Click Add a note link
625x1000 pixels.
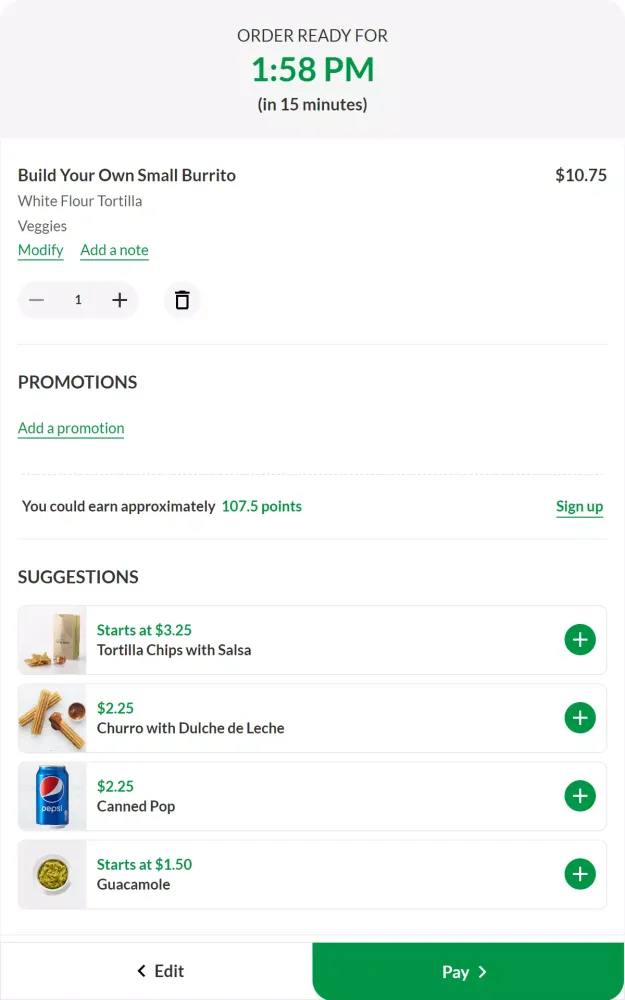pos(114,250)
